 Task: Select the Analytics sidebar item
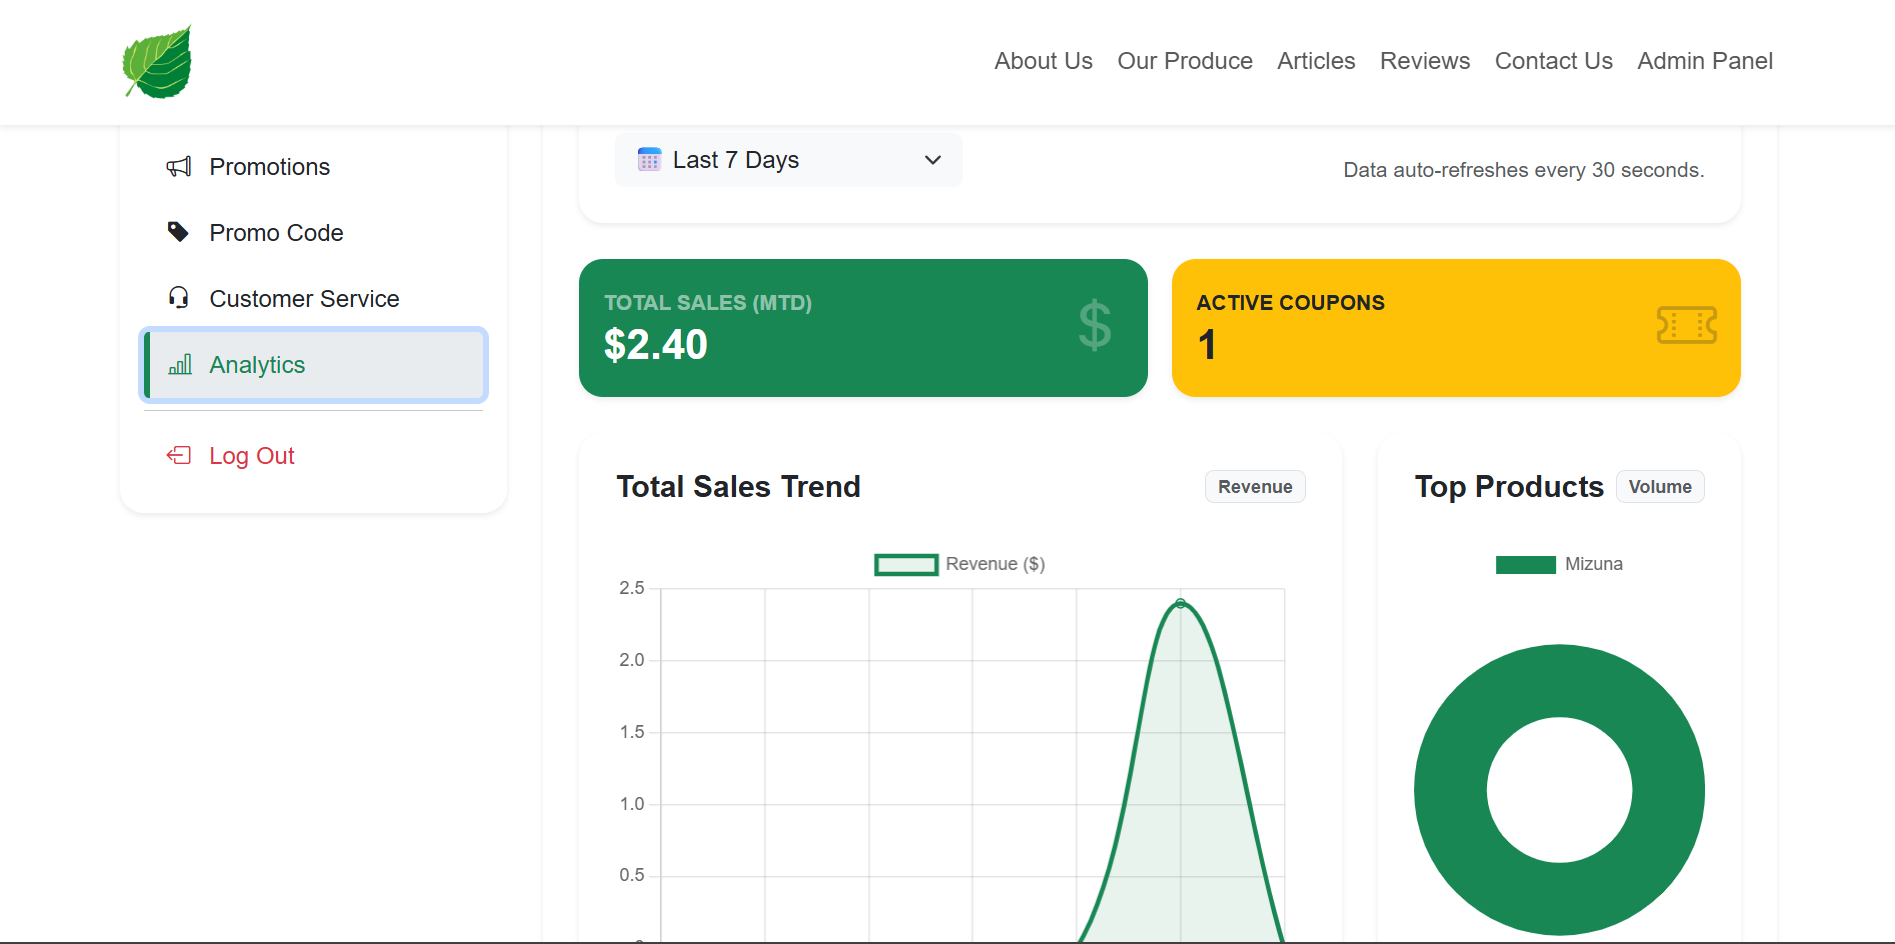[314, 365]
